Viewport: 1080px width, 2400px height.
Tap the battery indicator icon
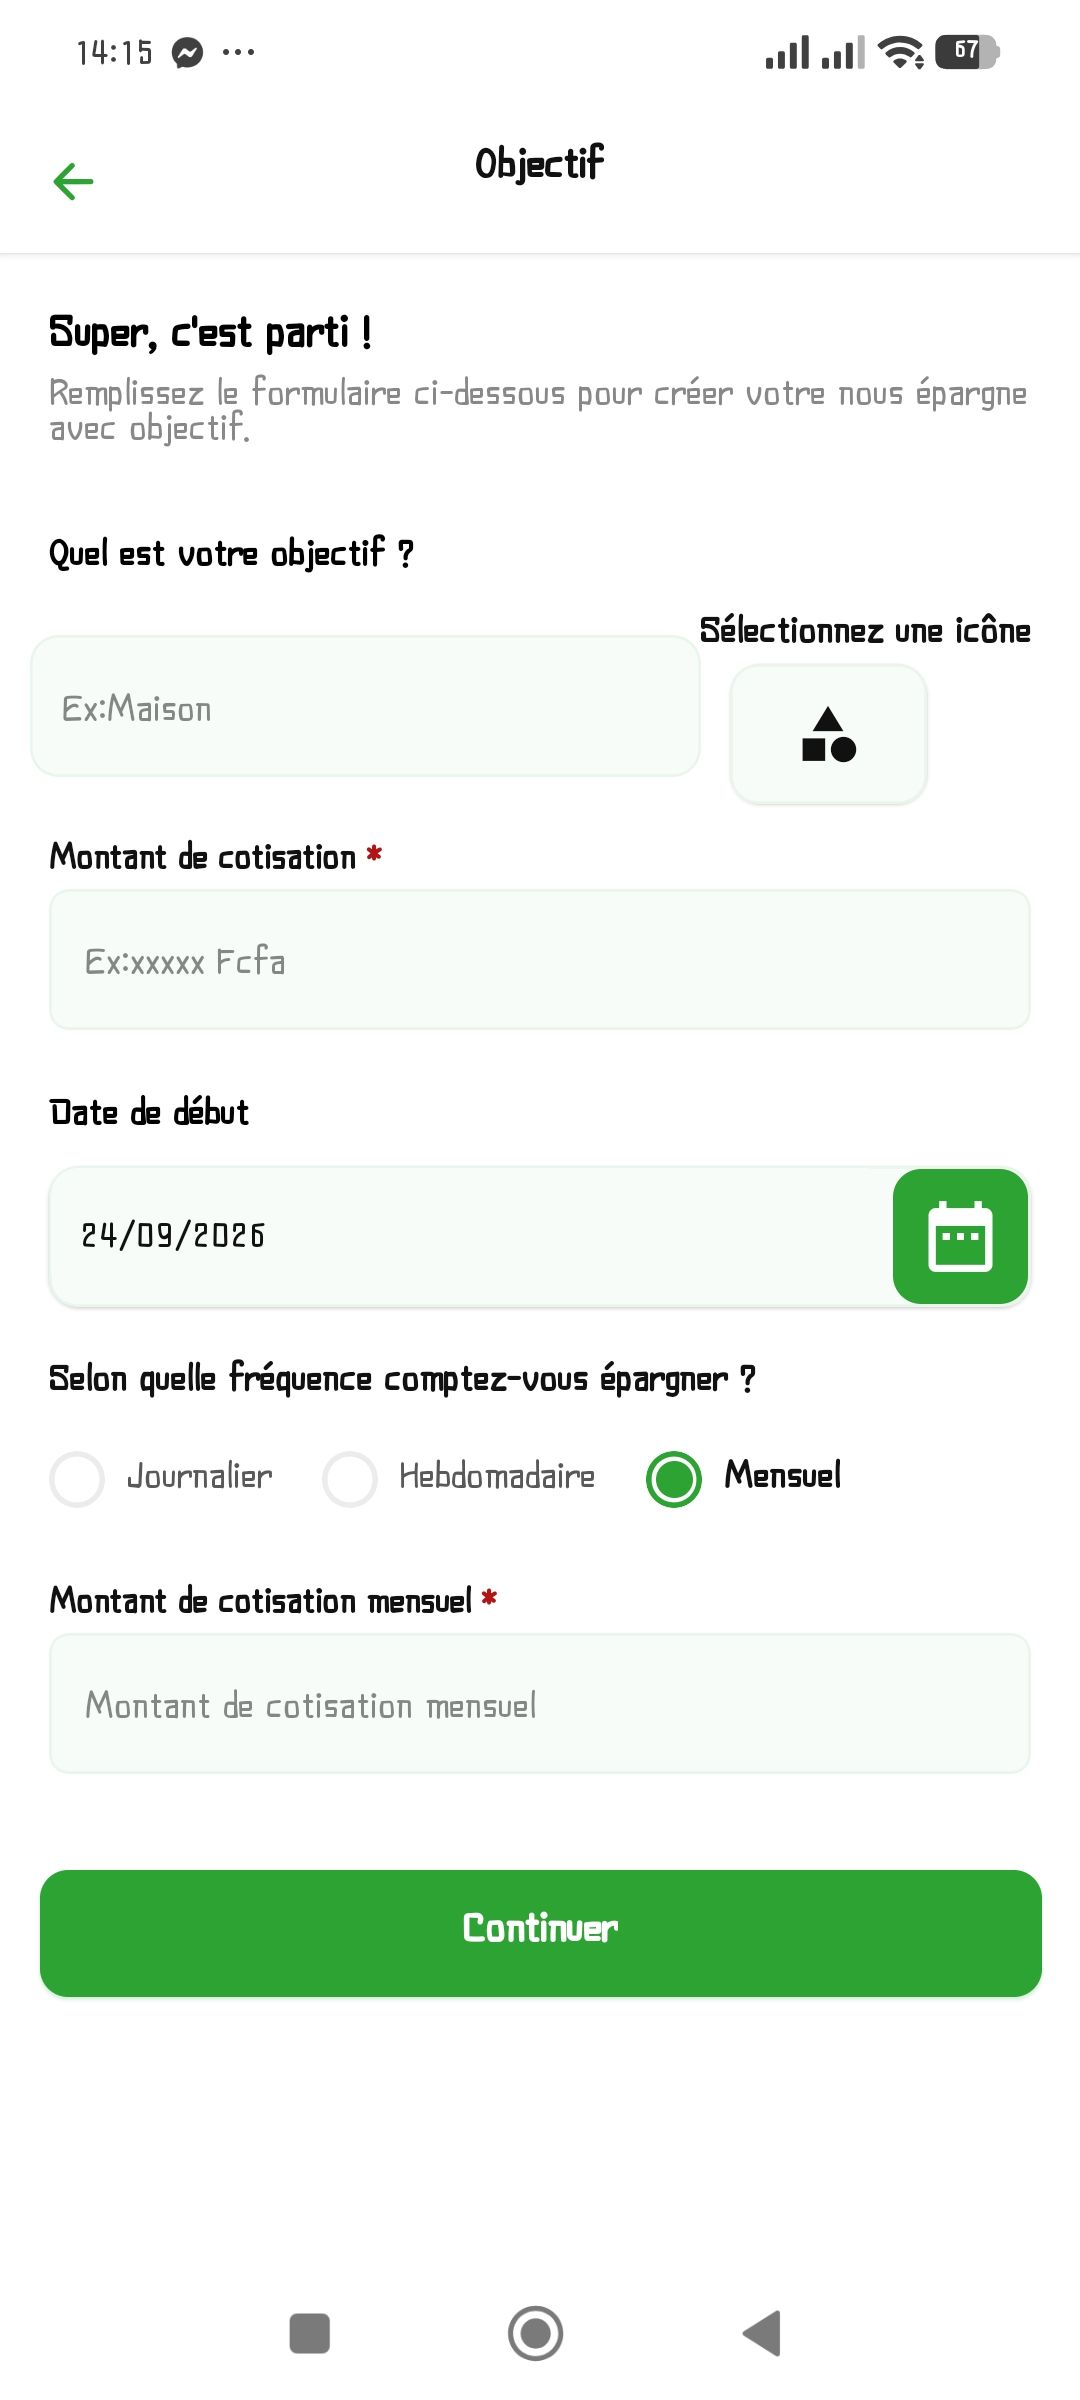[x=966, y=52]
